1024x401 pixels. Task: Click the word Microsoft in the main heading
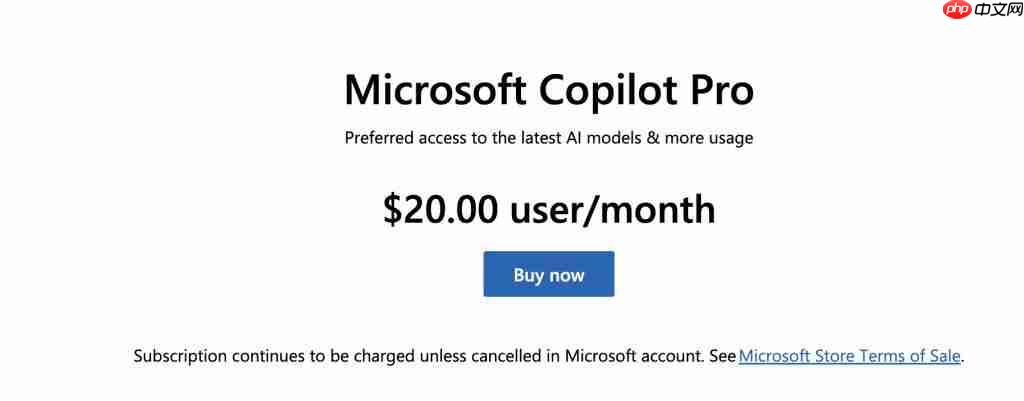[436, 91]
